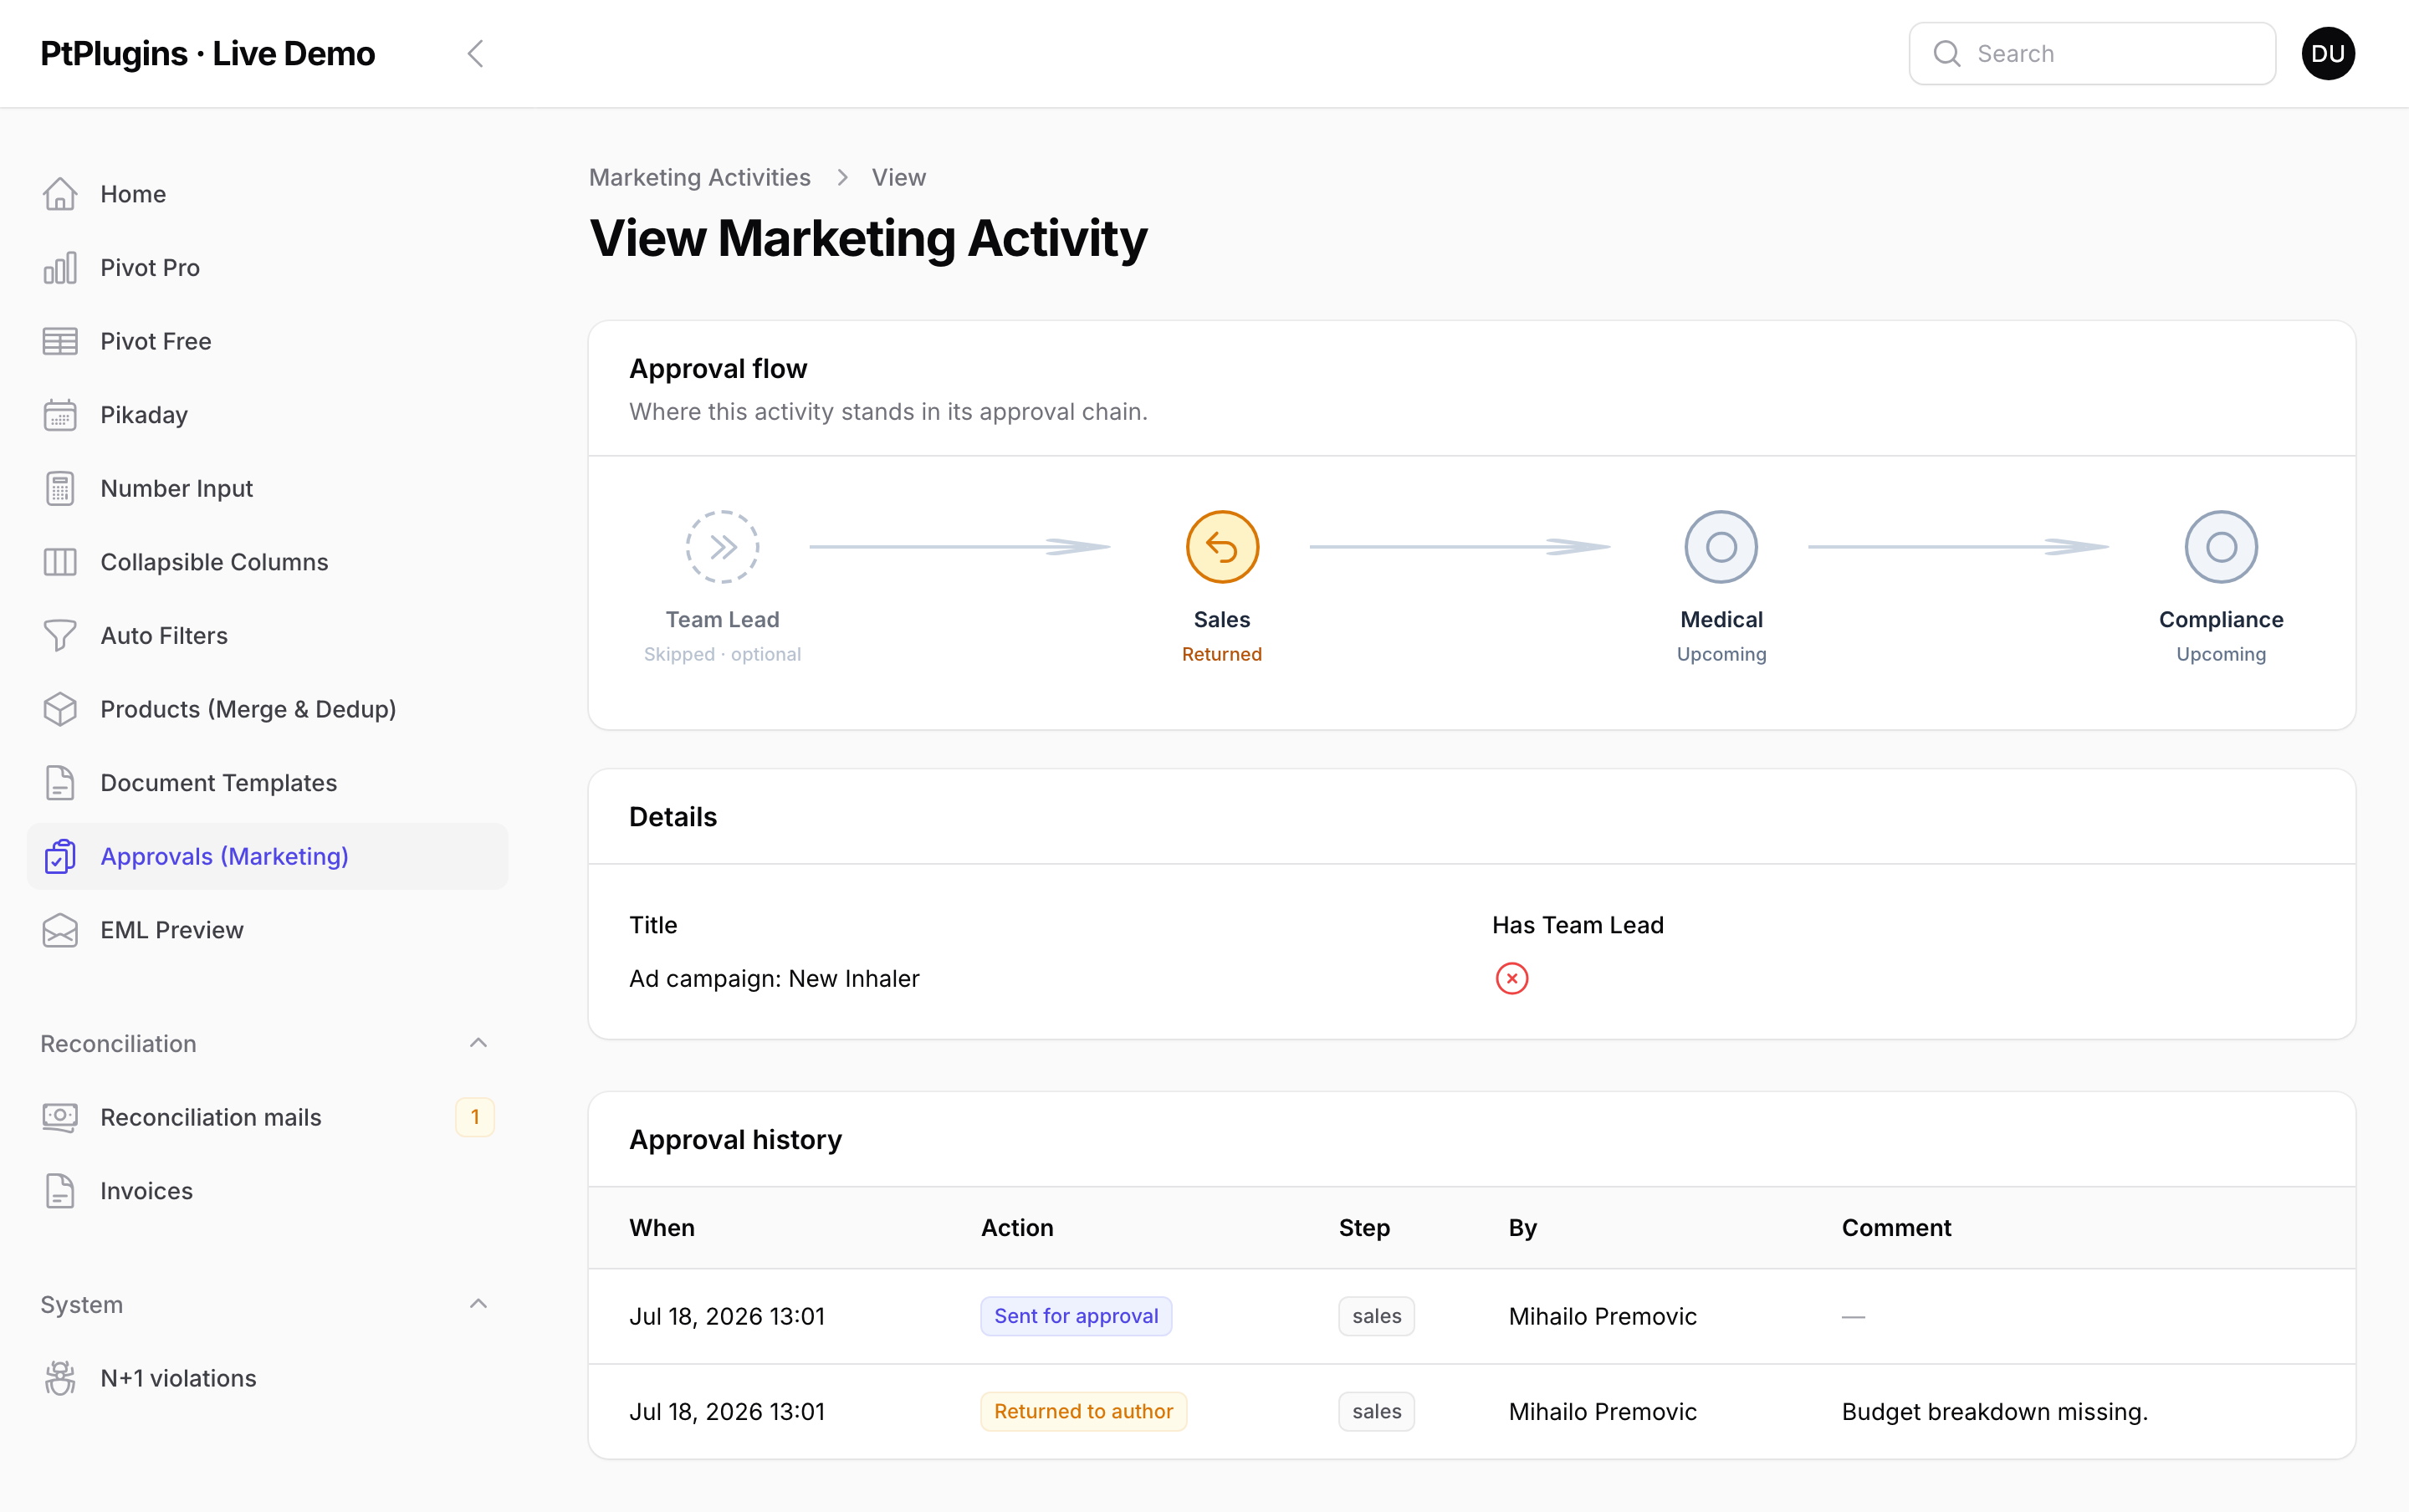This screenshot has height=1512, width=2409.
Task: Click comment 'Budget breakdown missing.'
Action: [x=1994, y=1411]
